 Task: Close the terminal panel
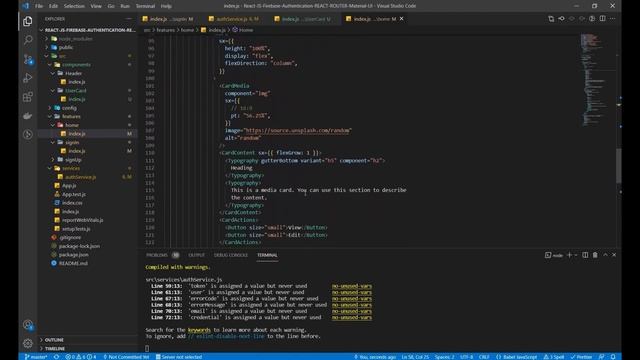point(614,255)
